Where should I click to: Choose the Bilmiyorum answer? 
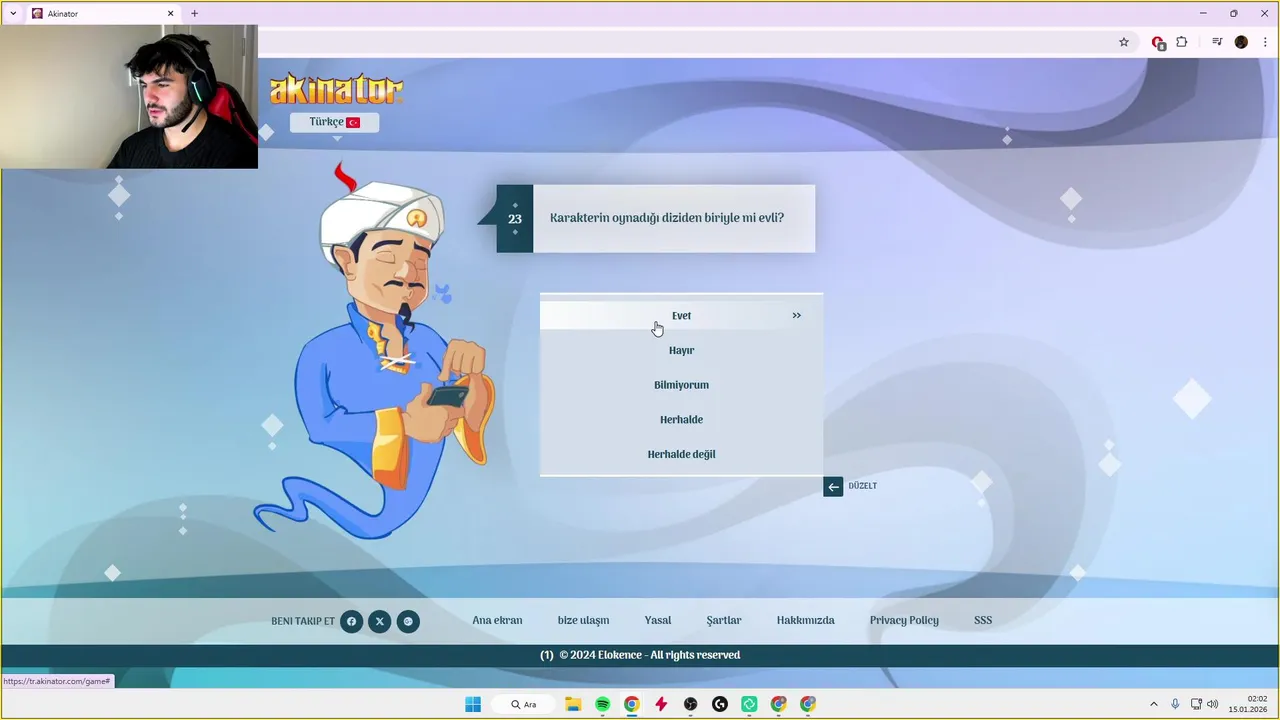[x=681, y=385]
